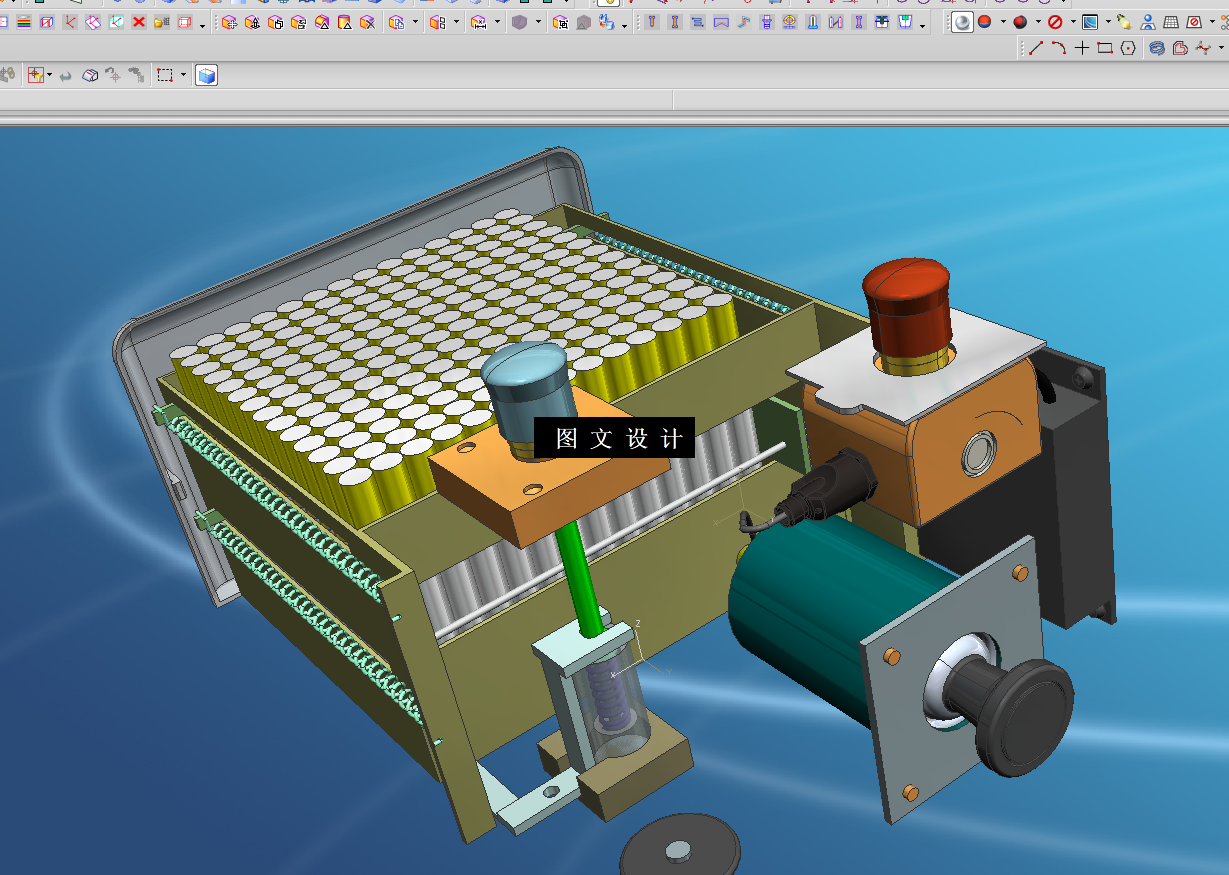The height and width of the screenshot is (875, 1229).
Task: Click the red prohibition circle icon
Action: [x=1055, y=22]
